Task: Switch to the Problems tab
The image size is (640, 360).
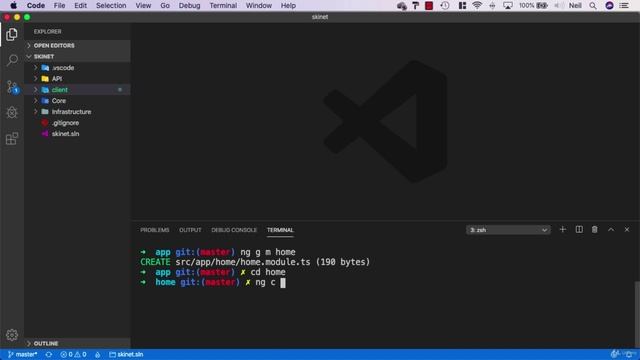Action: [x=155, y=230]
